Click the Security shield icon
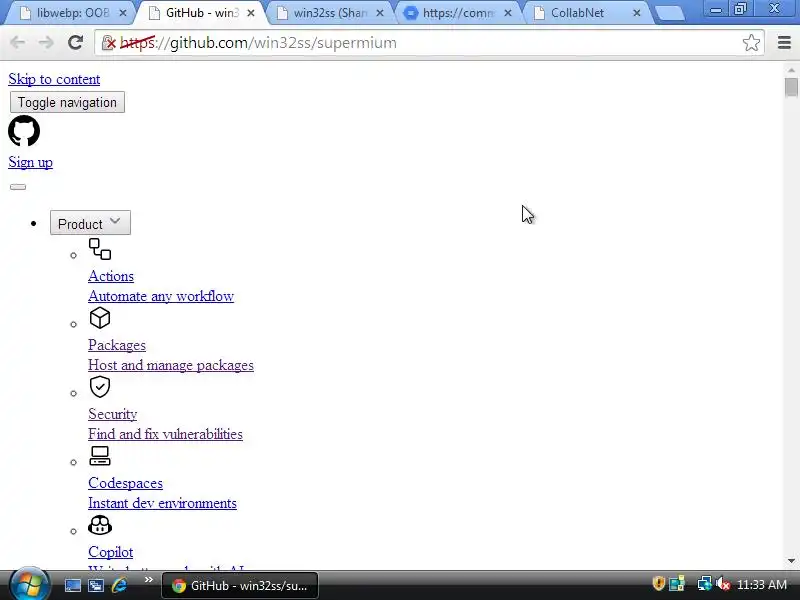 (x=100, y=387)
